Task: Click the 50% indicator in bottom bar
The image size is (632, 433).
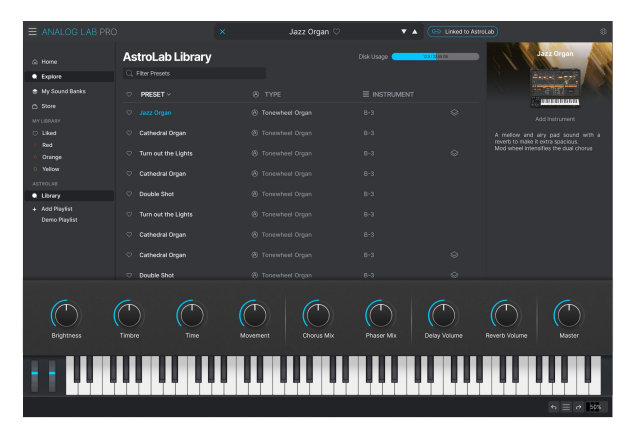Action: click(x=595, y=407)
